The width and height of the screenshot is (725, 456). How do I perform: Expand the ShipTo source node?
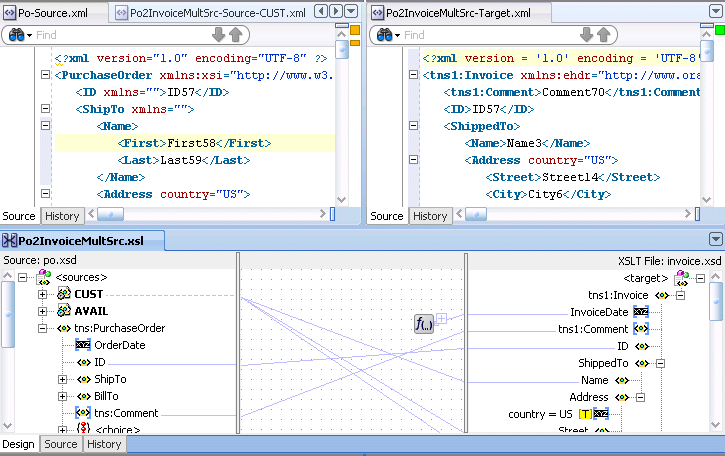click(x=62, y=380)
